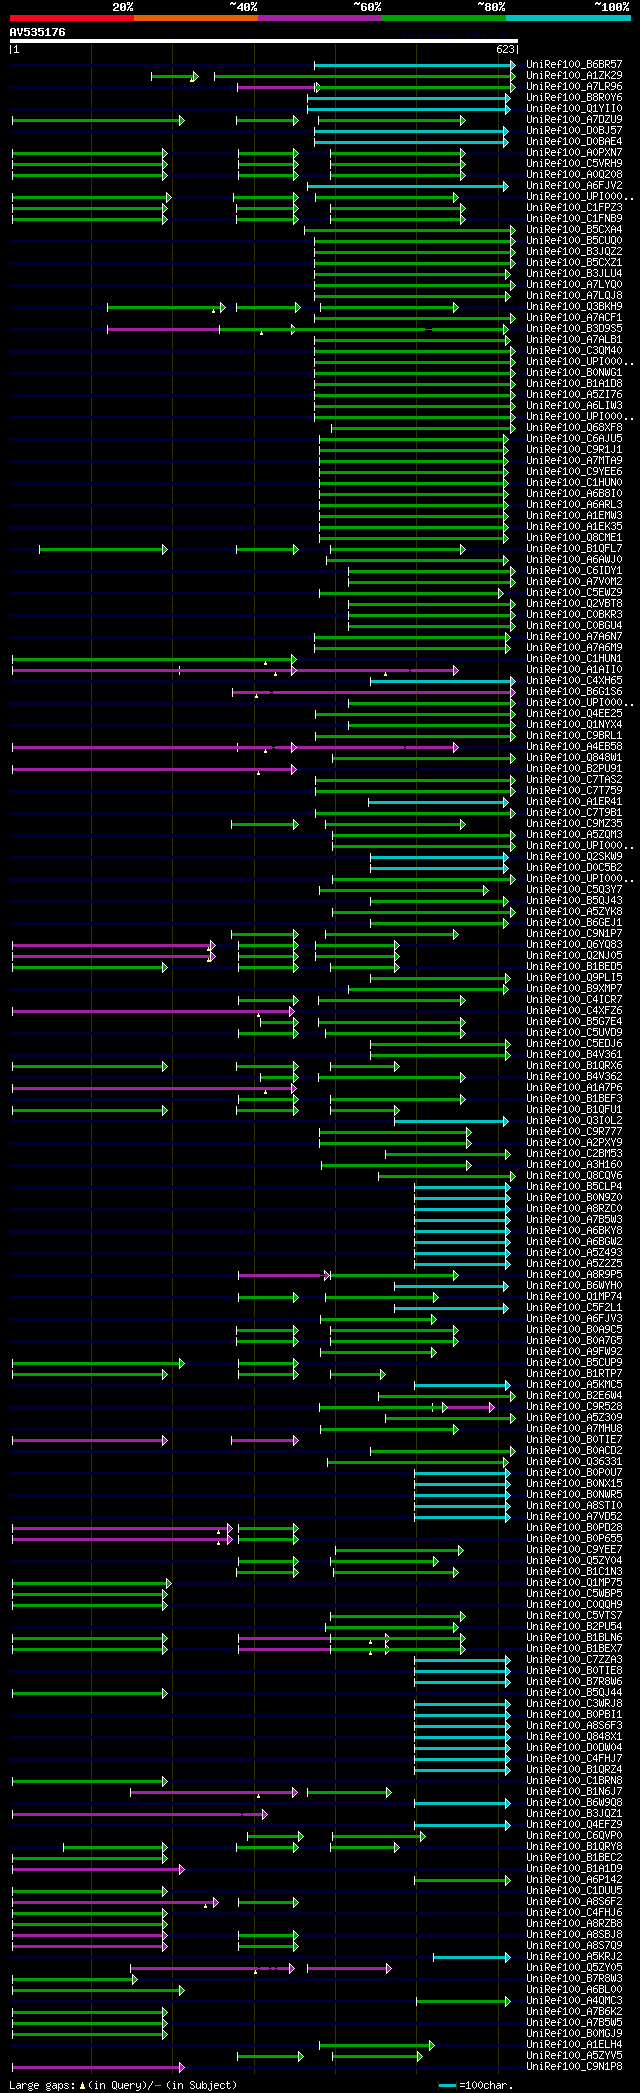
Task: Click the query start position label 1
Action: [x=15, y=49]
